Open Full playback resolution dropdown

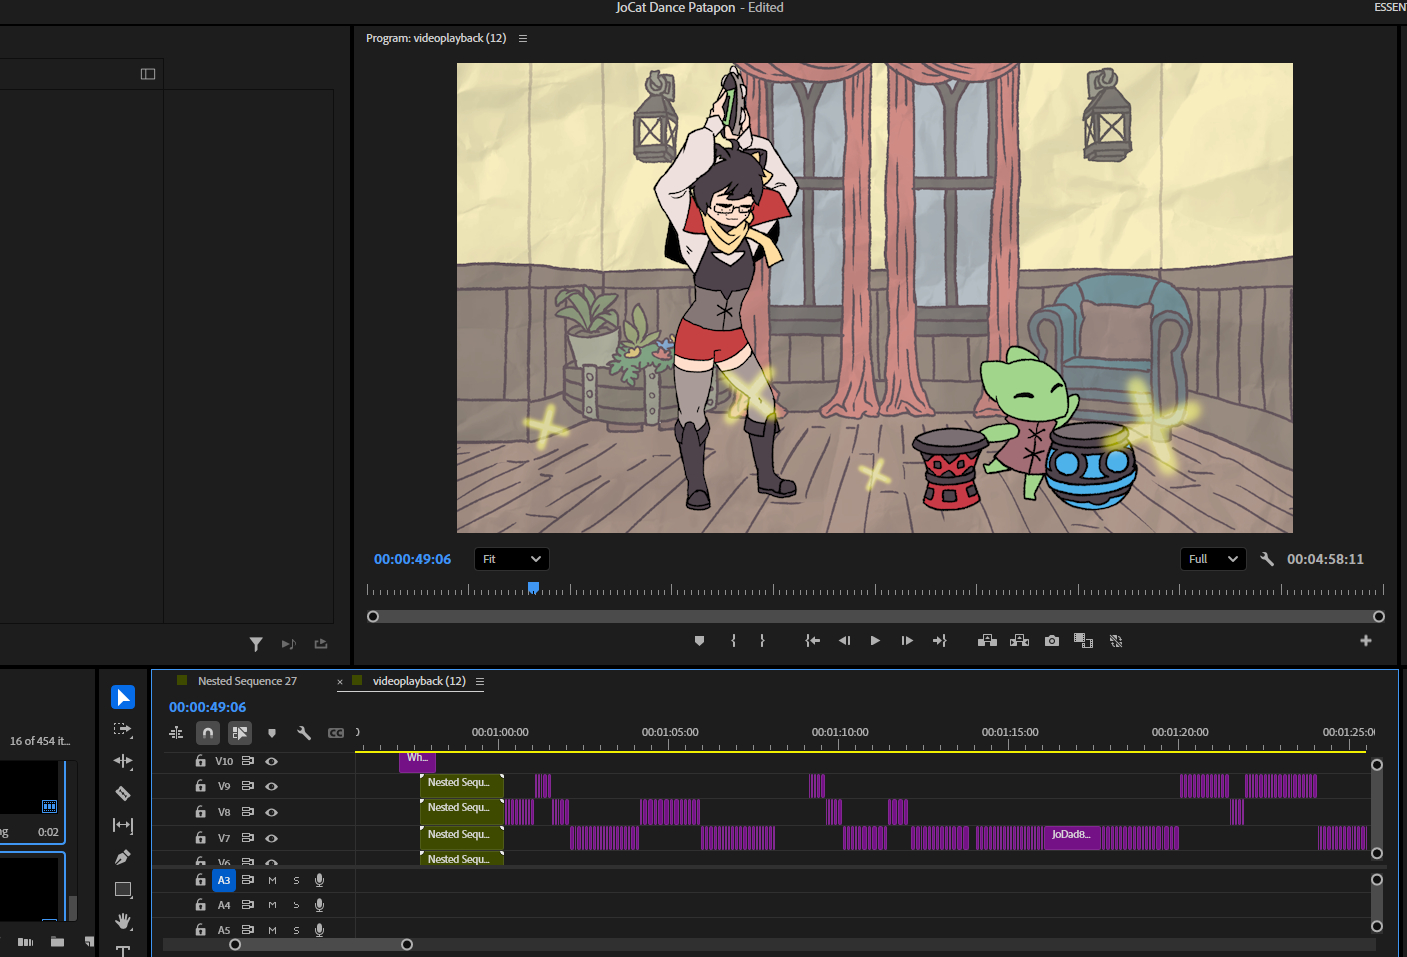tap(1212, 559)
